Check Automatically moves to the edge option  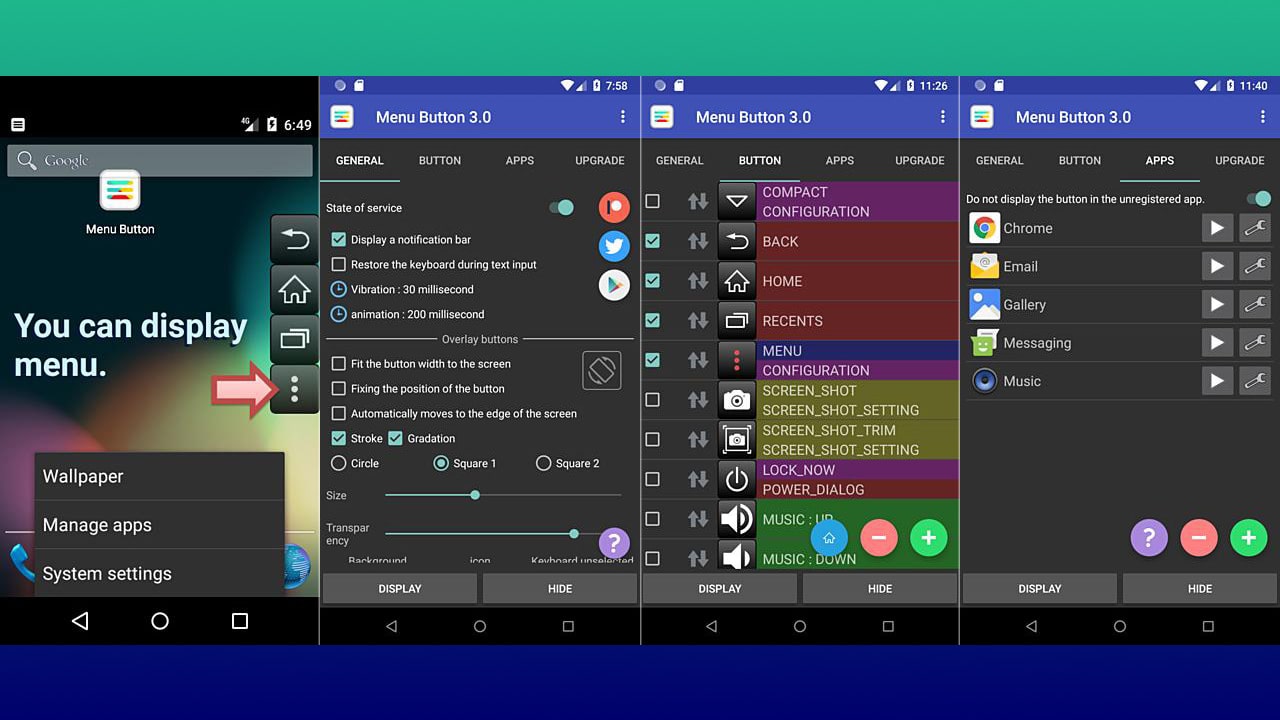(338, 413)
